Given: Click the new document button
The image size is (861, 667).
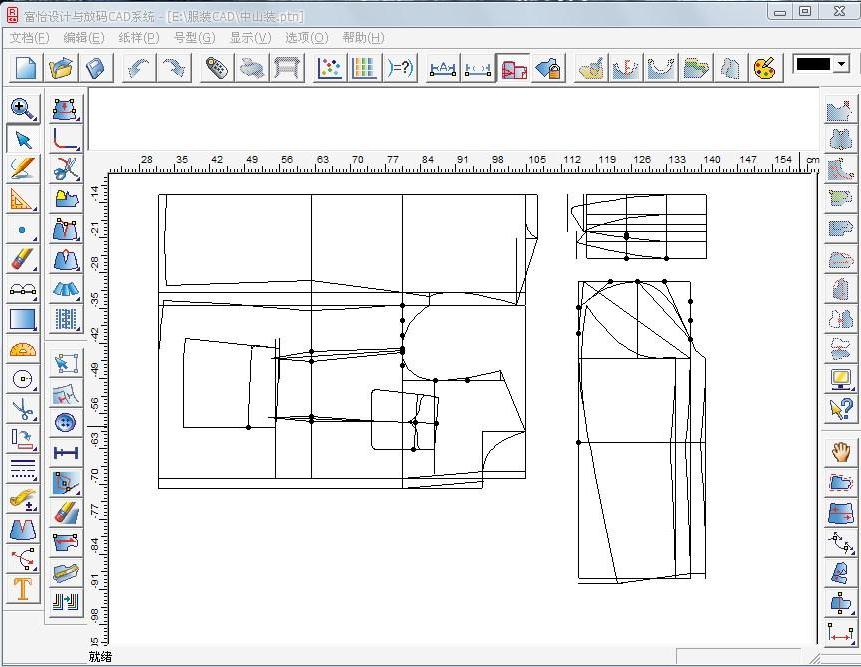Looking at the screenshot, I should coord(26,68).
